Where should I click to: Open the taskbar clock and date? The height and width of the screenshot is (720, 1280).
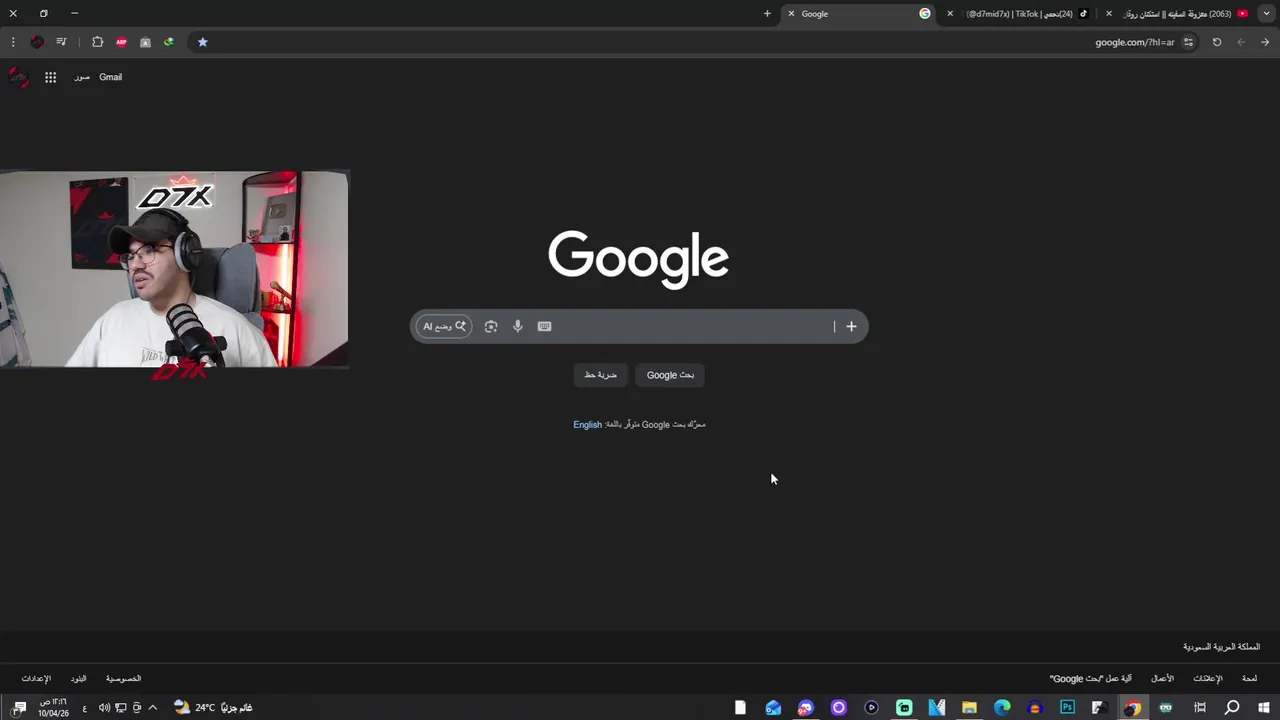coord(53,708)
